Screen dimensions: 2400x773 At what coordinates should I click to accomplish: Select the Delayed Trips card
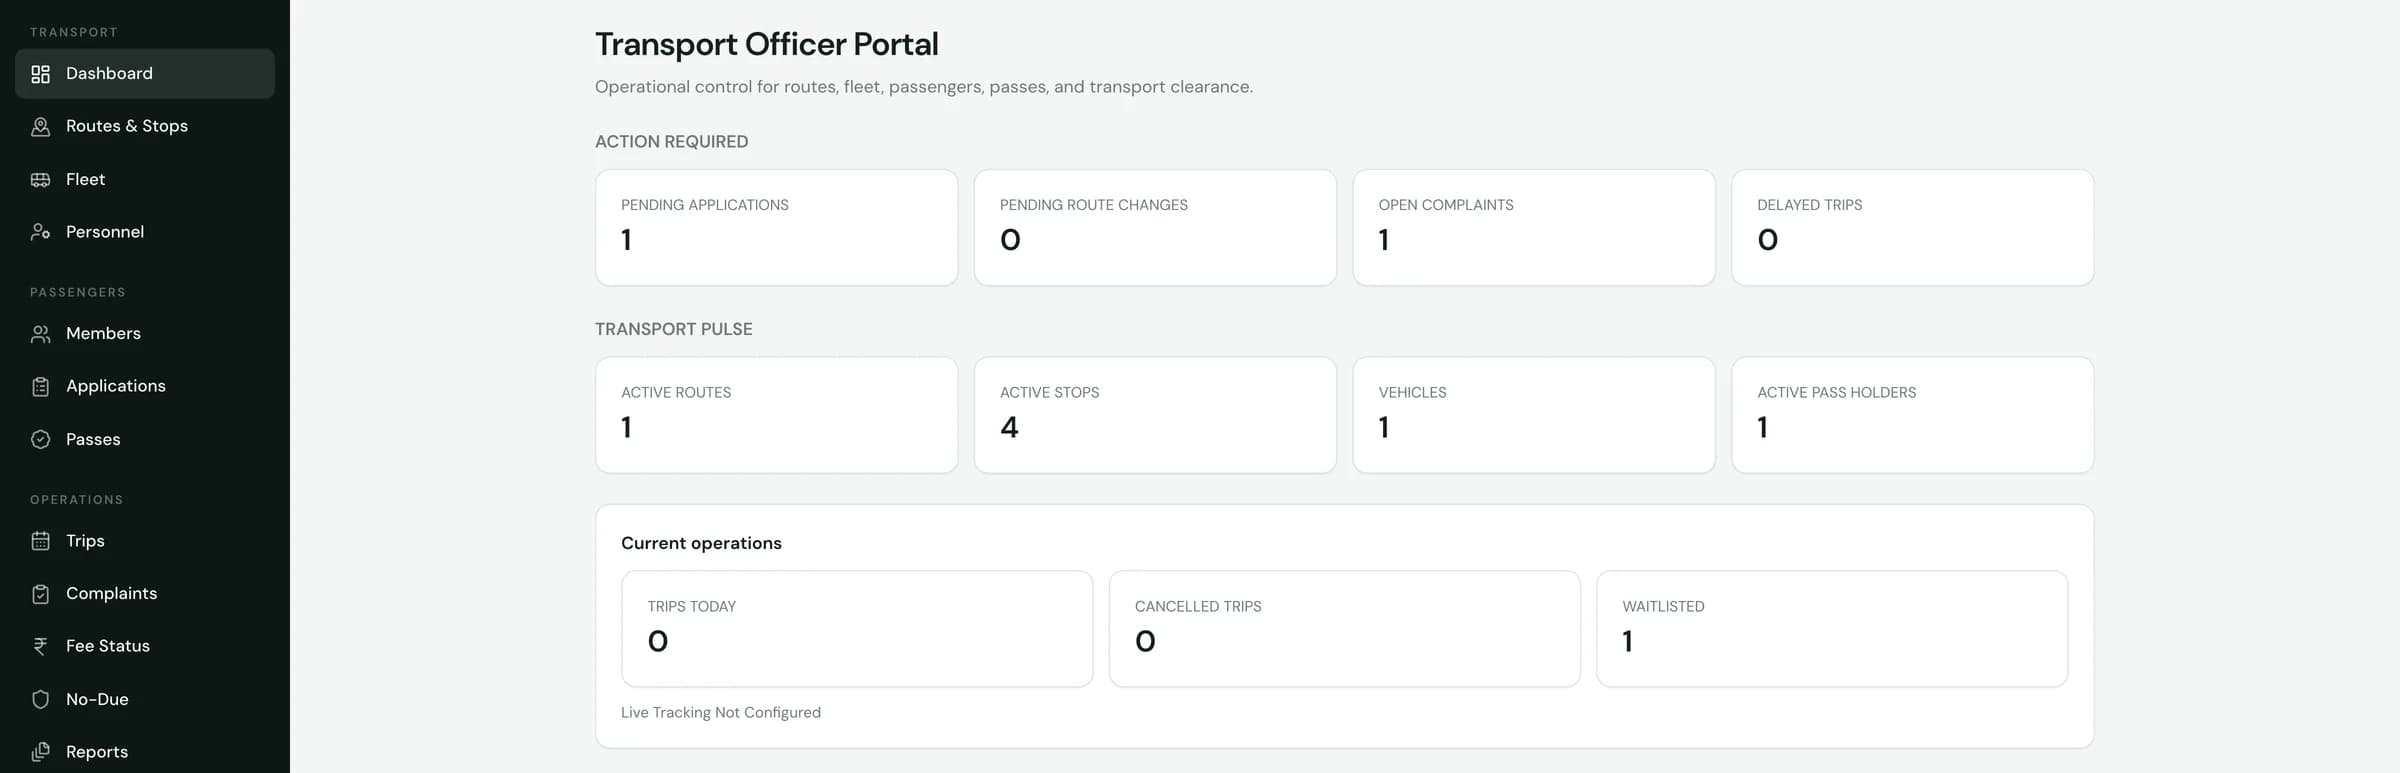1912,228
